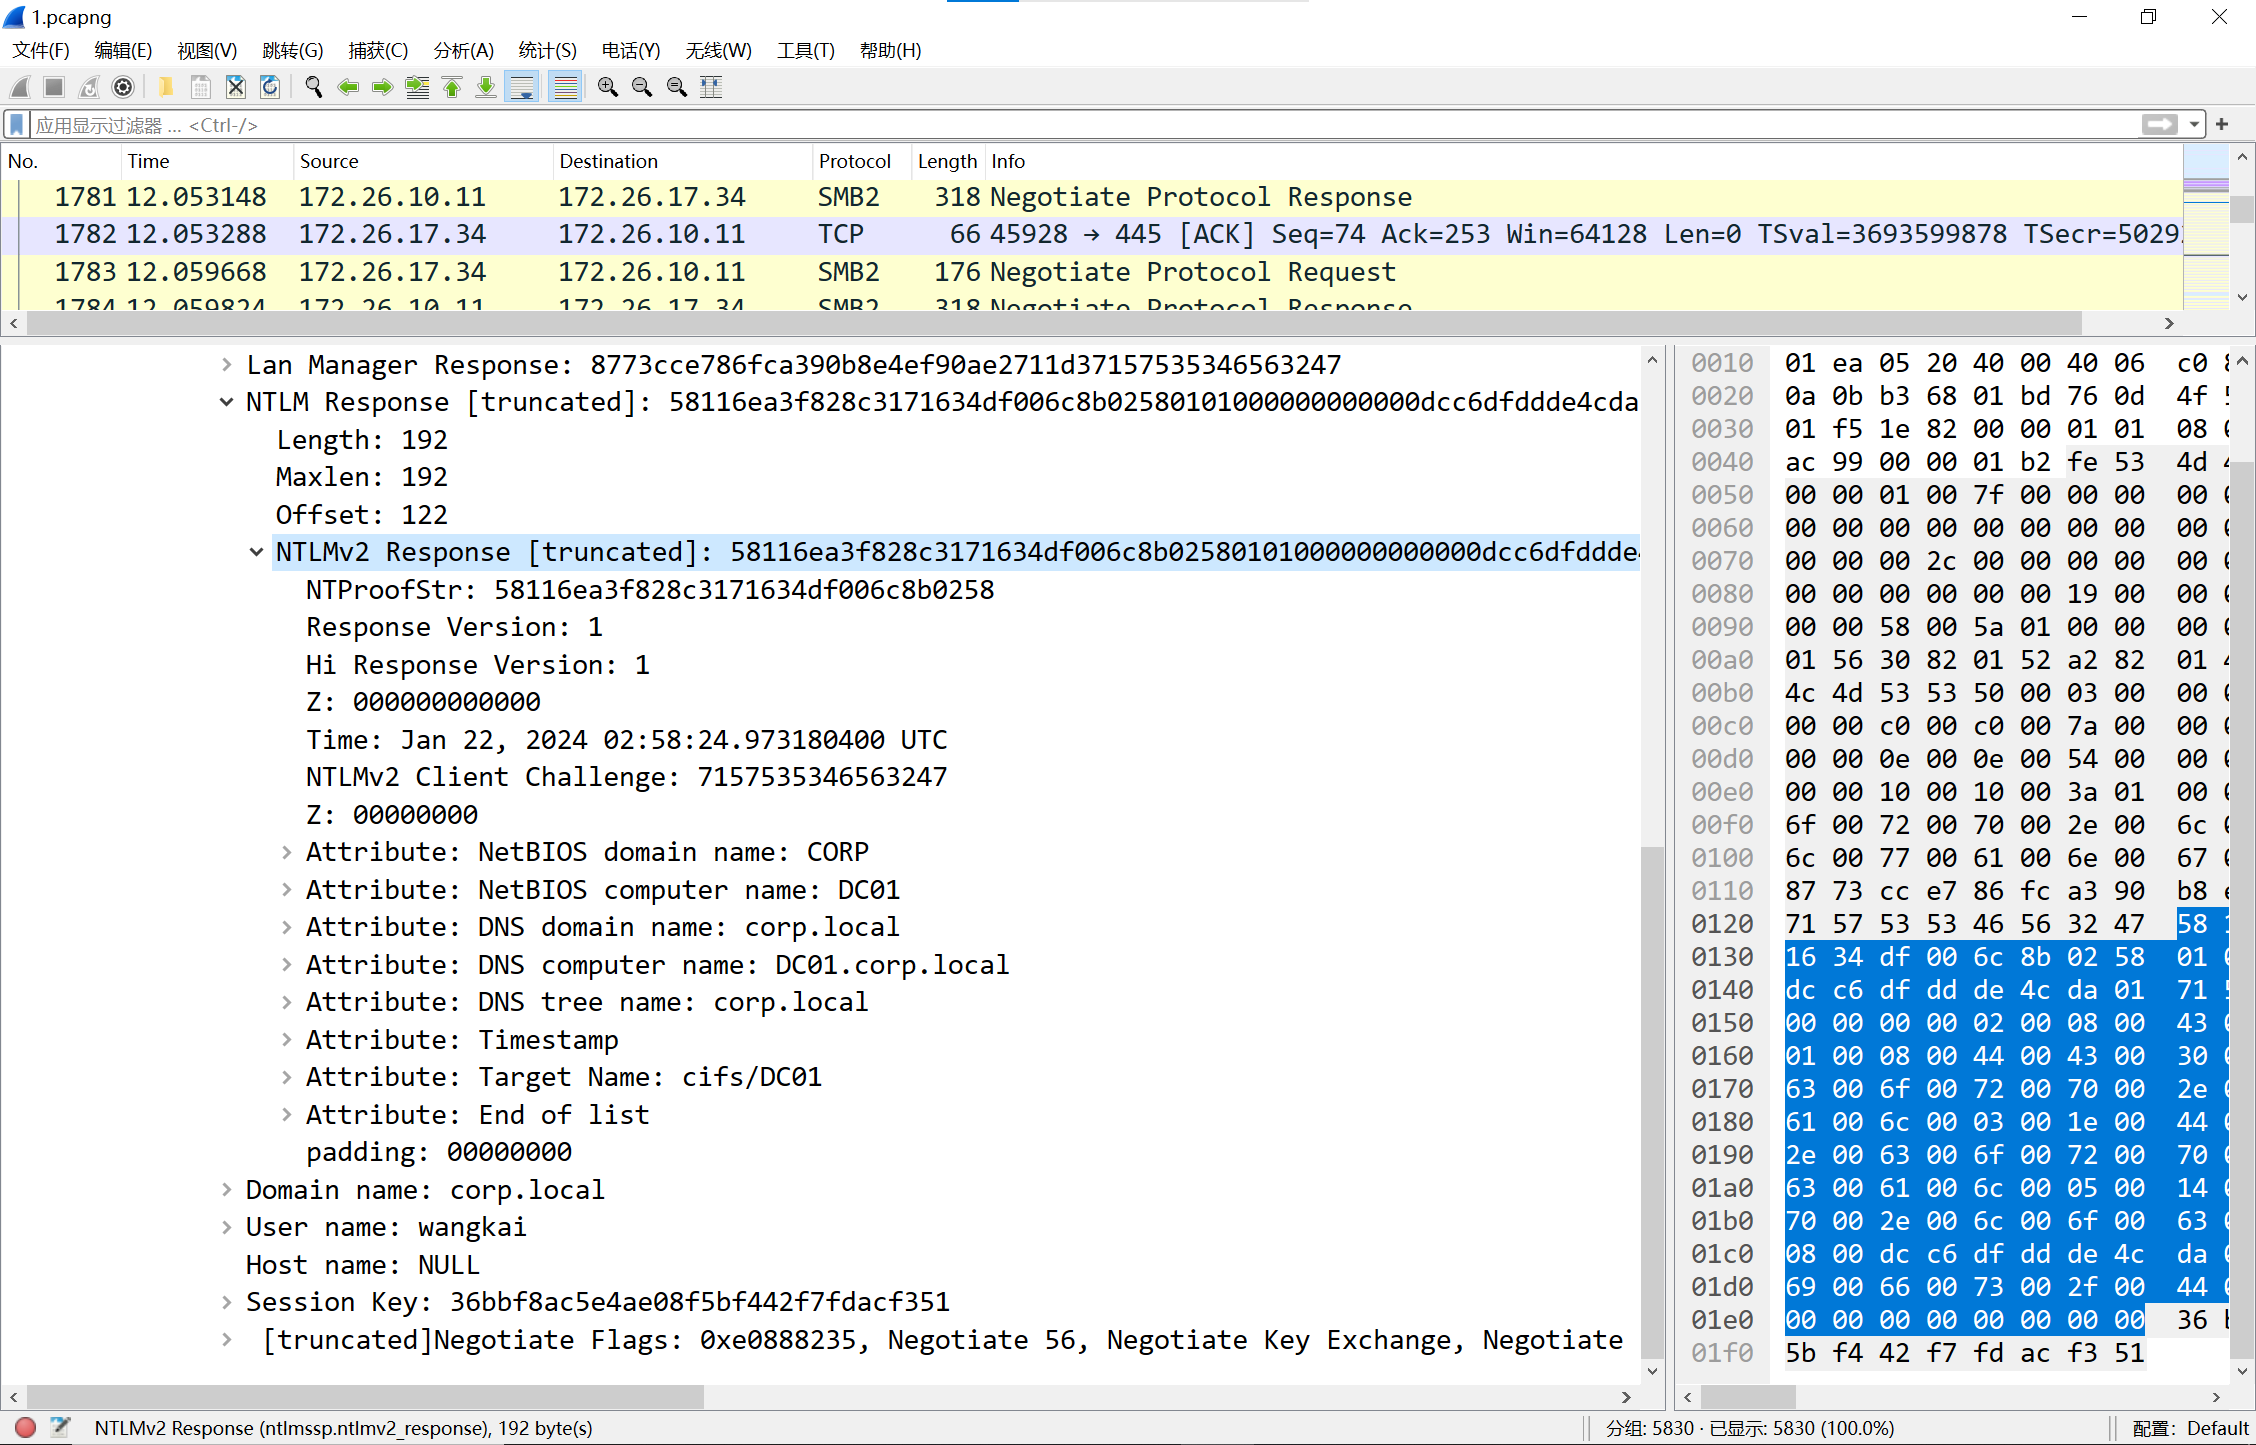The height and width of the screenshot is (1445, 2256).
Task: Expand Attribute Target Name cifs/DC01
Action: (x=287, y=1077)
